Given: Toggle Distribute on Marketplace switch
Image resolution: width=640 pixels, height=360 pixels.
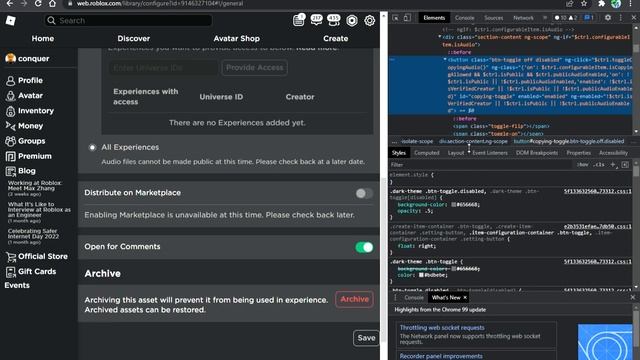Looking at the screenshot, I should click(x=364, y=193).
